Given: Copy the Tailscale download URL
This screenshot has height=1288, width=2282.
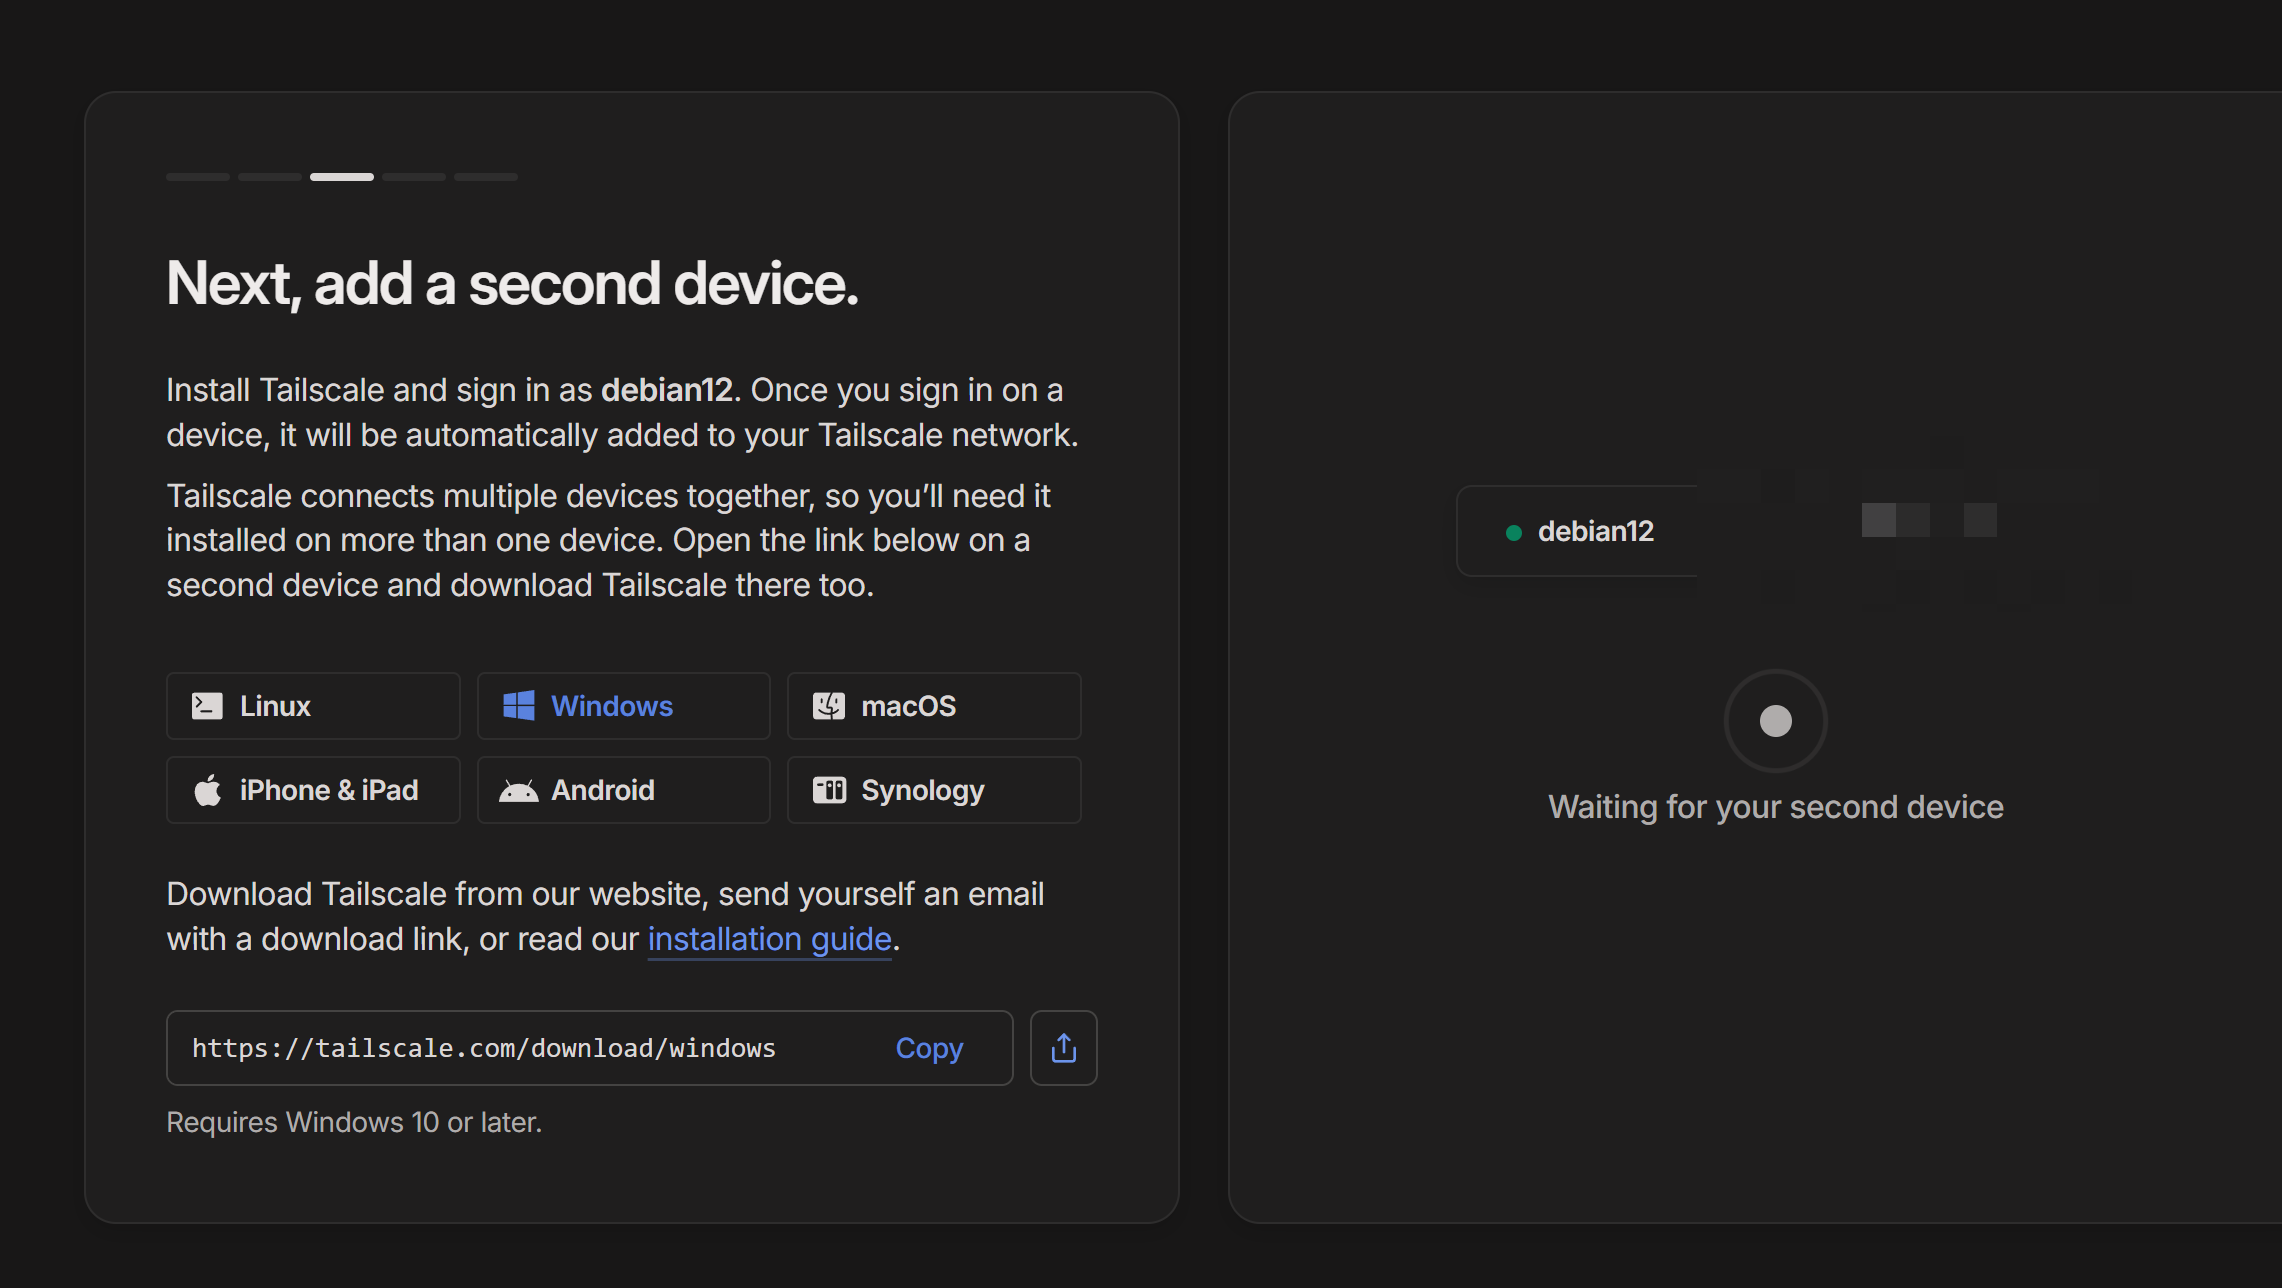Looking at the screenshot, I should [929, 1048].
